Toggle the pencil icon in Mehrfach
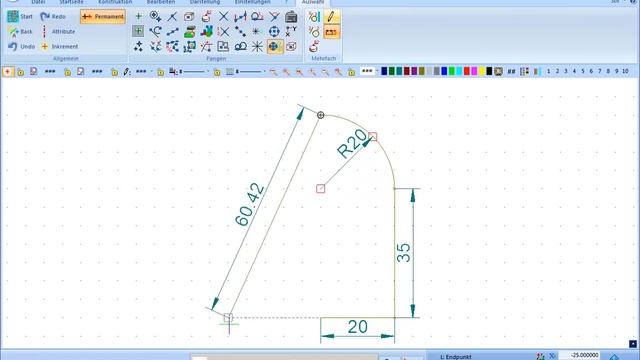Image resolution: width=640 pixels, height=360 pixels. coord(331,17)
